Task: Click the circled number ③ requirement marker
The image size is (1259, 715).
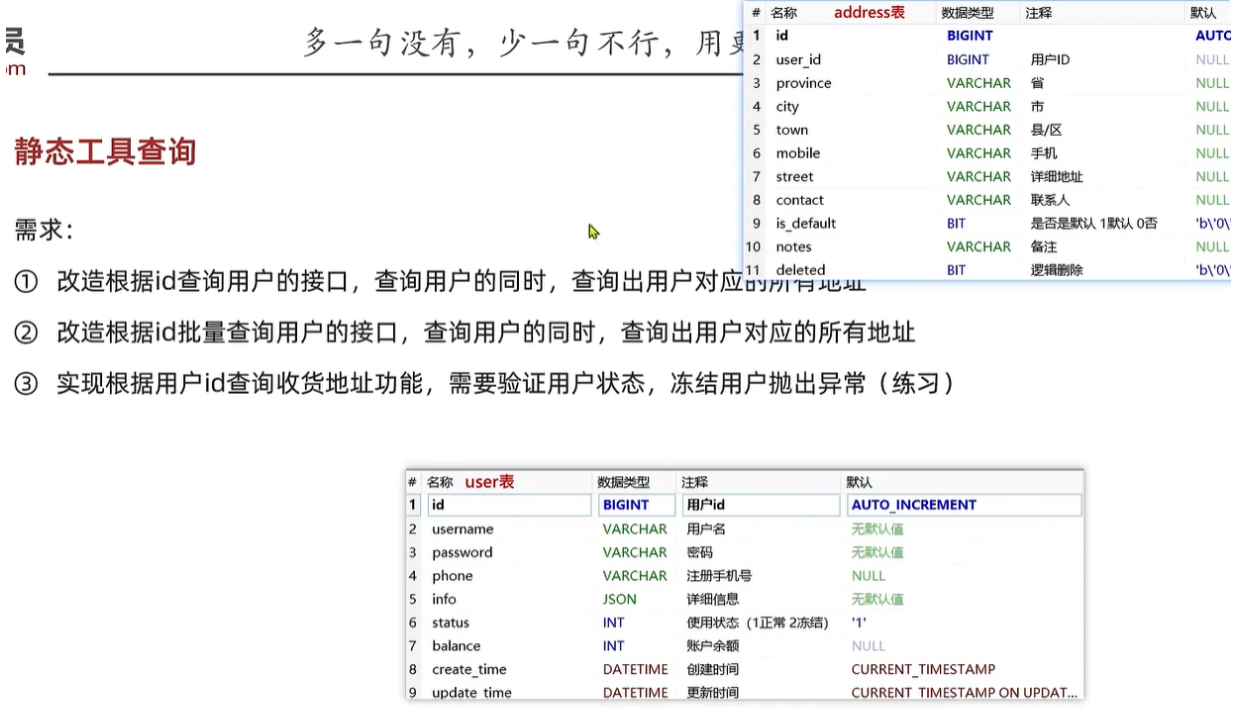Action: point(25,384)
